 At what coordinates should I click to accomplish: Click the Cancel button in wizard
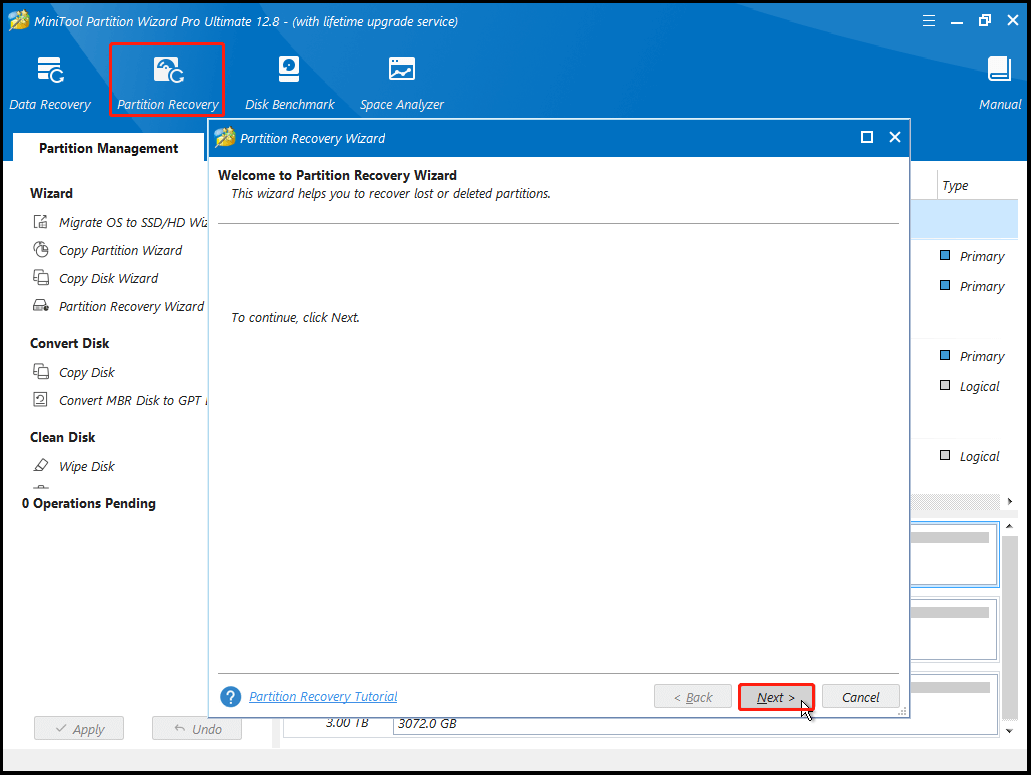click(861, 697)
